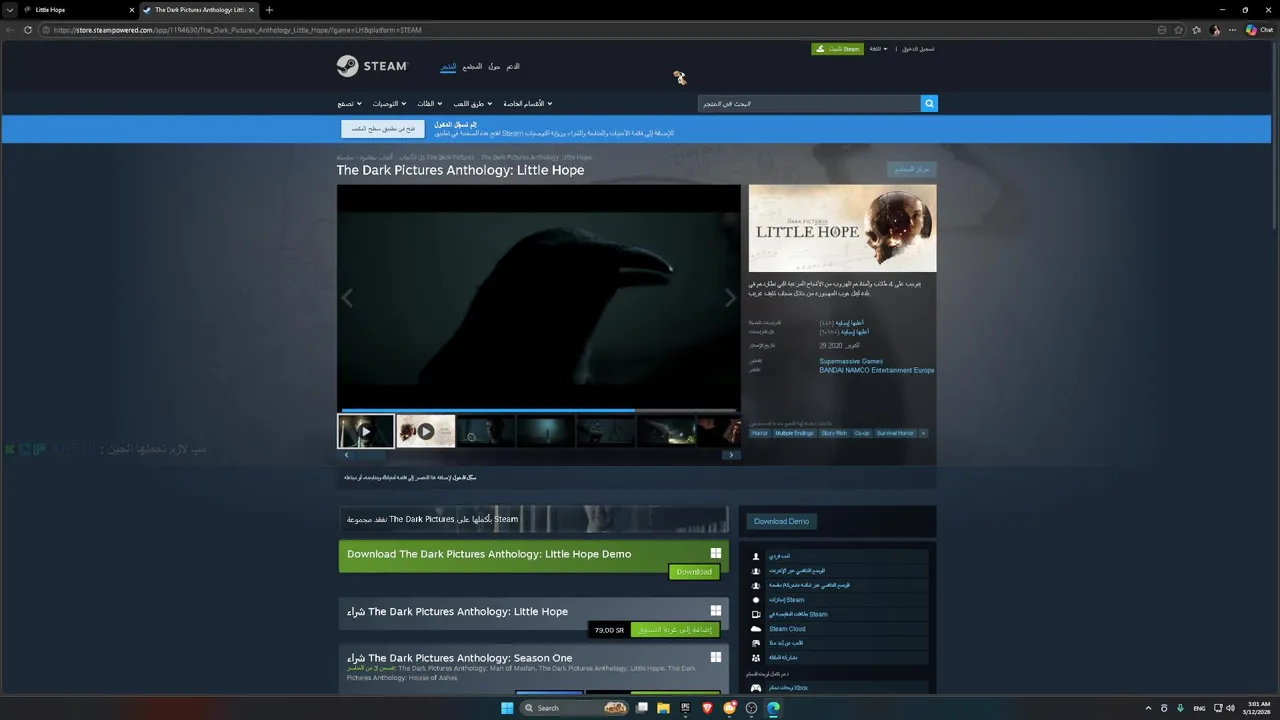
Task: Open the Supermassive Games developer link
Action: point(851,361)
